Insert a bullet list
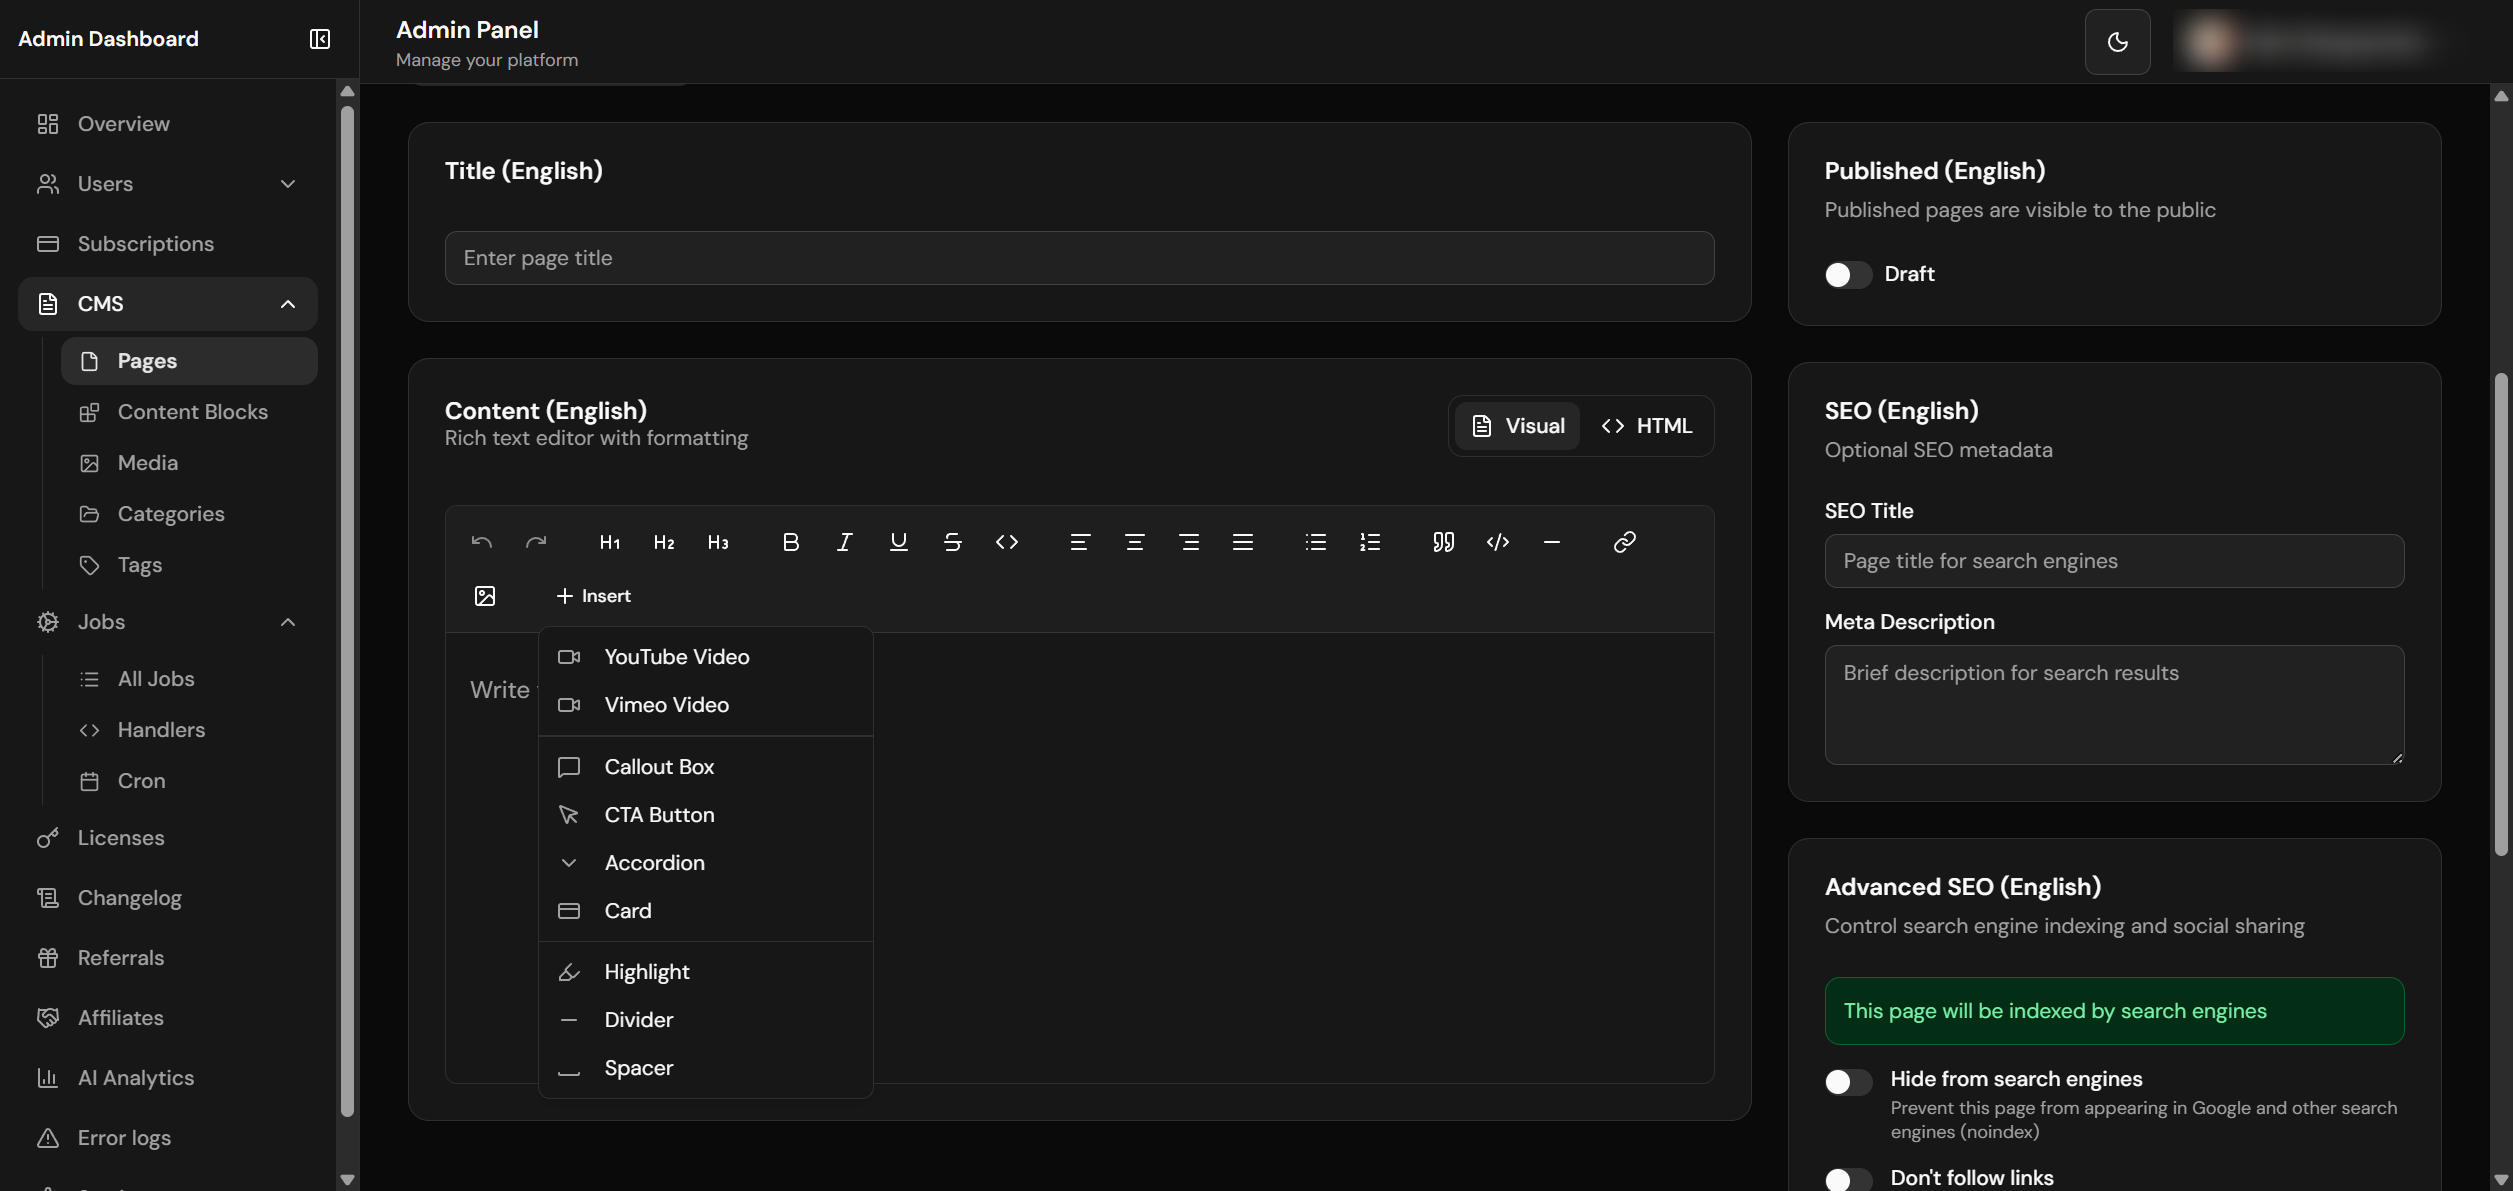The width and height of the screenshot is (2513, 1191). click(1316, 542)
